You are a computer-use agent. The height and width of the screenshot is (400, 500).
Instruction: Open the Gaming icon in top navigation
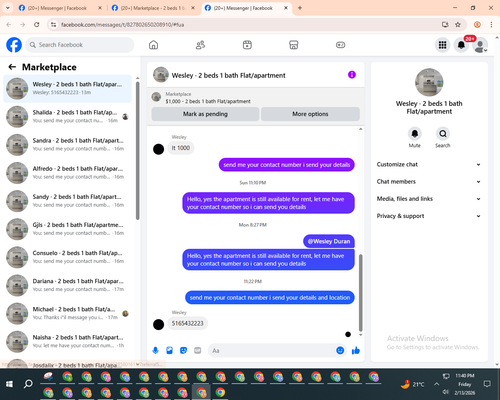[x=340, y=45]
